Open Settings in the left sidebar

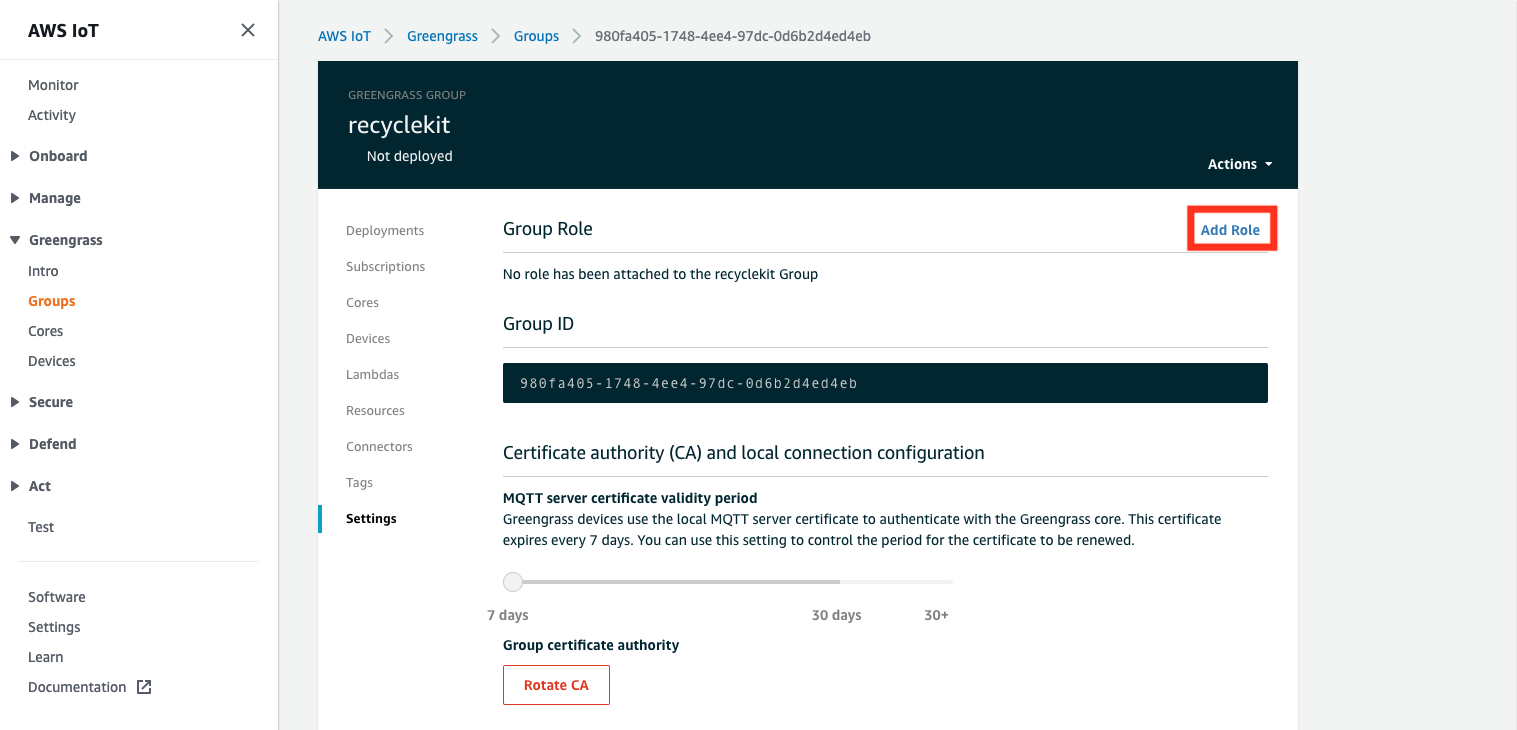[x=54, y=627]
